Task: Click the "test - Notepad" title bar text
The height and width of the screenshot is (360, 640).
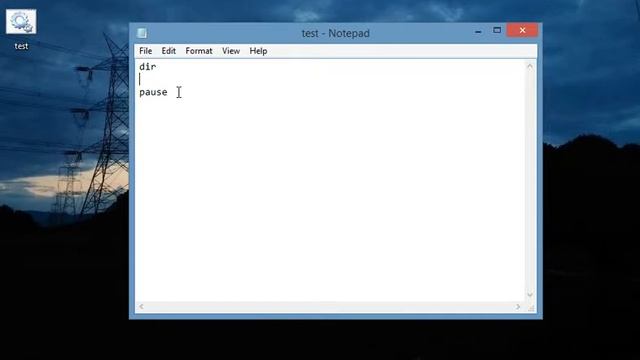Action: coord(336,33)
